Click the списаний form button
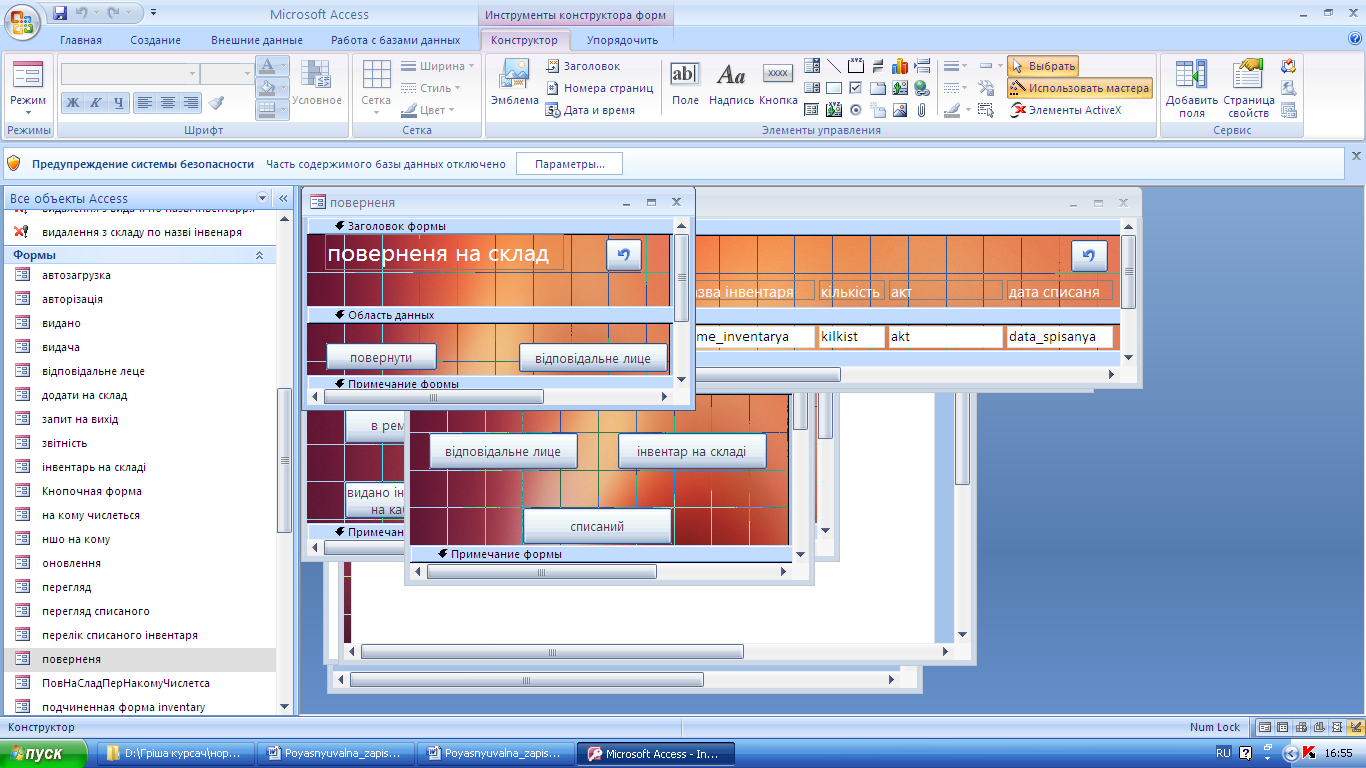 [597, 526]
